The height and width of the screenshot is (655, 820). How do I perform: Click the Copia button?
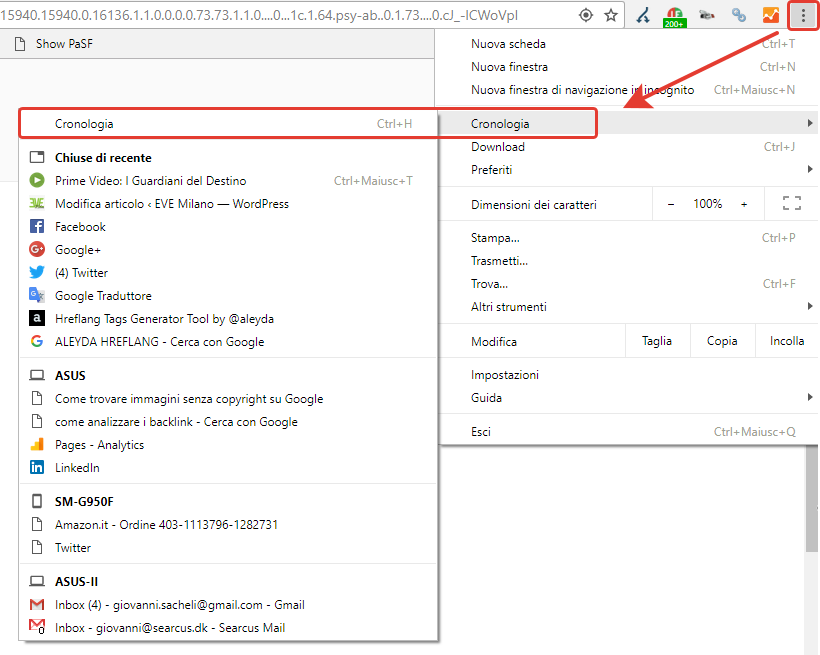[722, 341]
